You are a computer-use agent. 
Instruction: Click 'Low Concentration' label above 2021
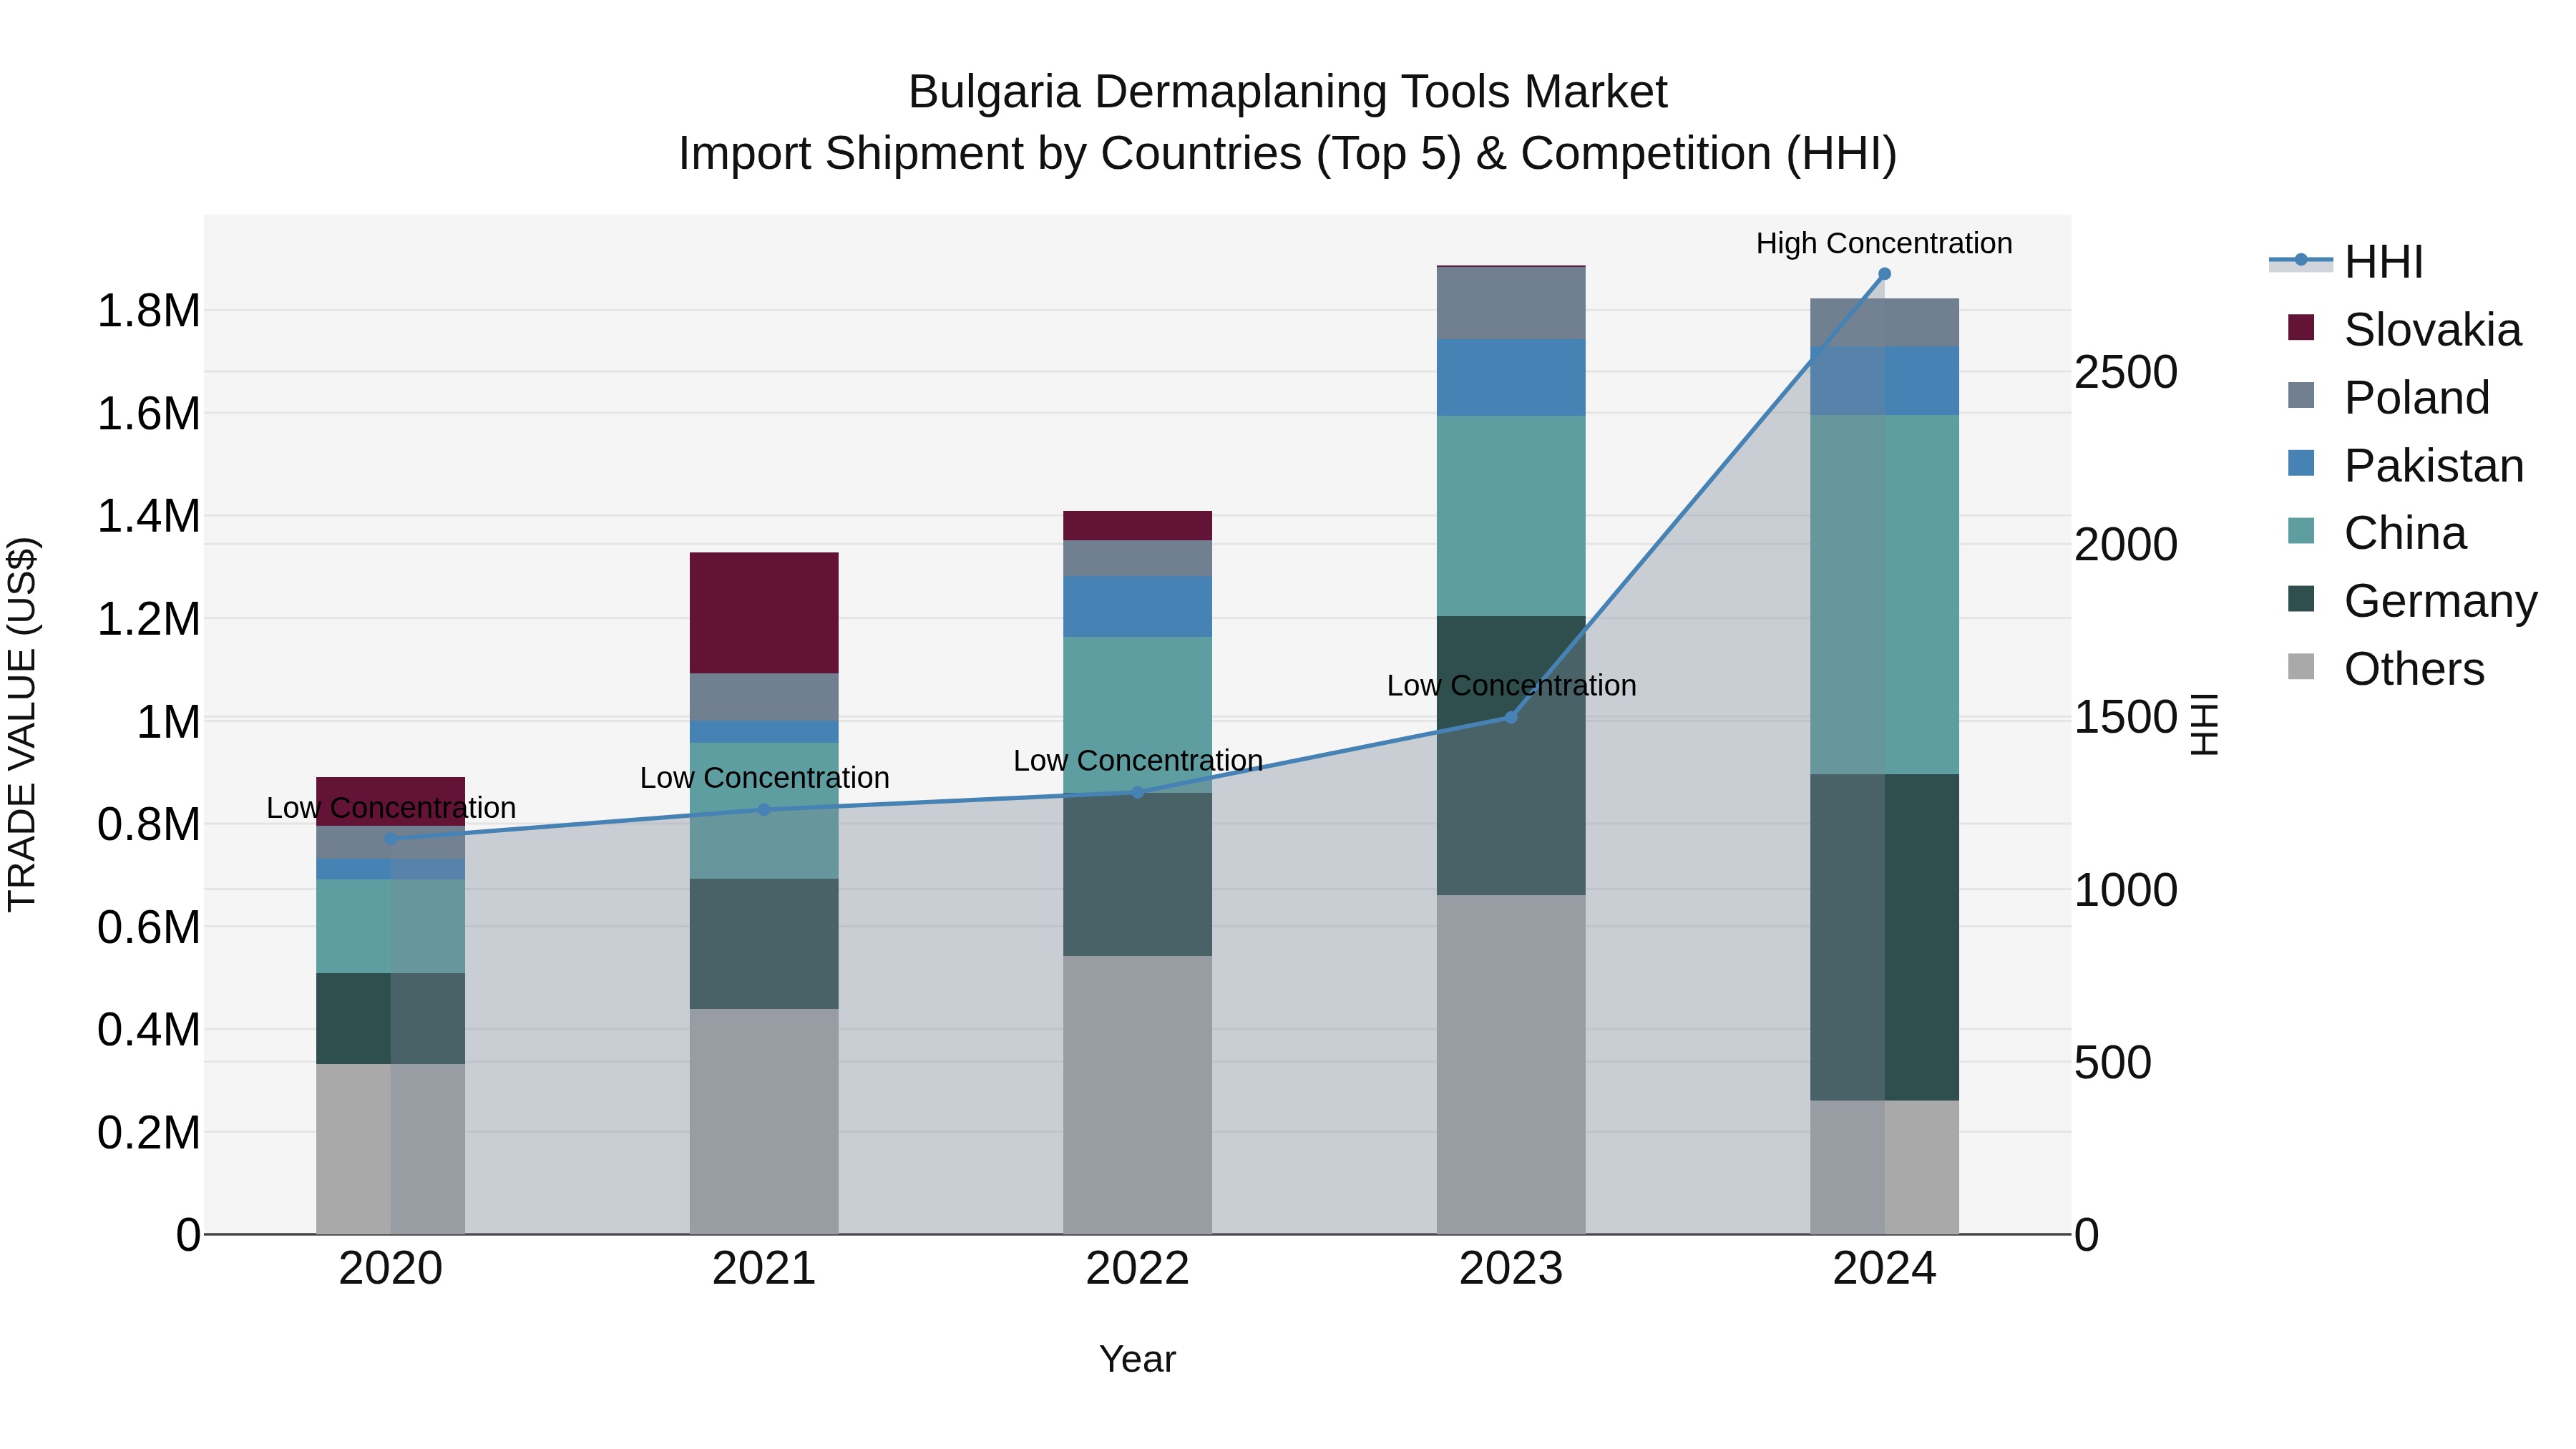764,778
